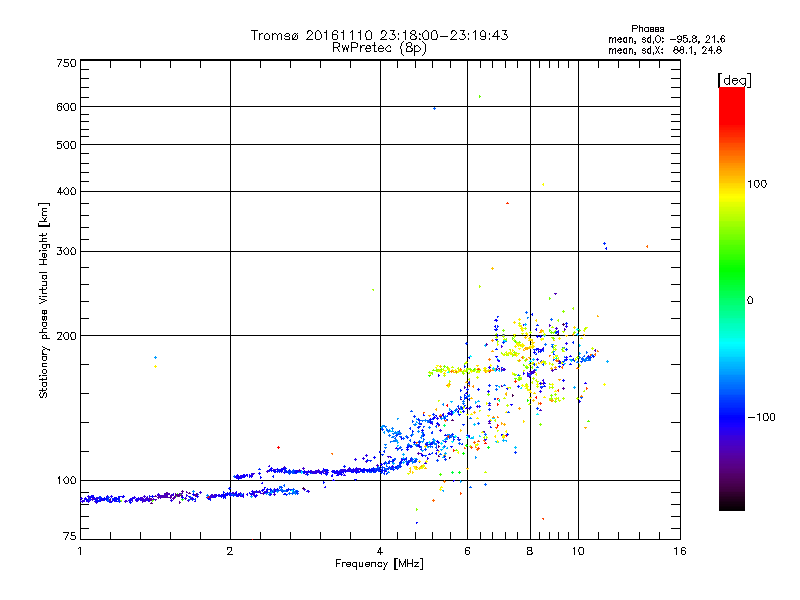This screenshot has width=800, height=600.
Task: Click the subtitle 'RwPretec (8p)'
Action: coord(379,48)
